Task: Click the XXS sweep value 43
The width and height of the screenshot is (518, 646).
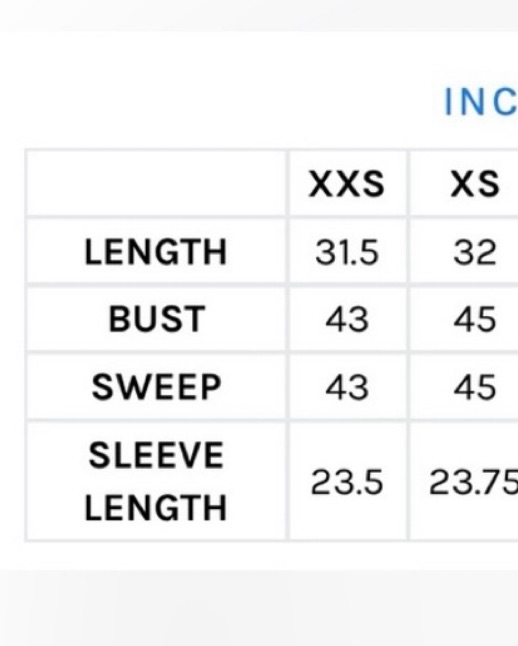Action: 347,387
